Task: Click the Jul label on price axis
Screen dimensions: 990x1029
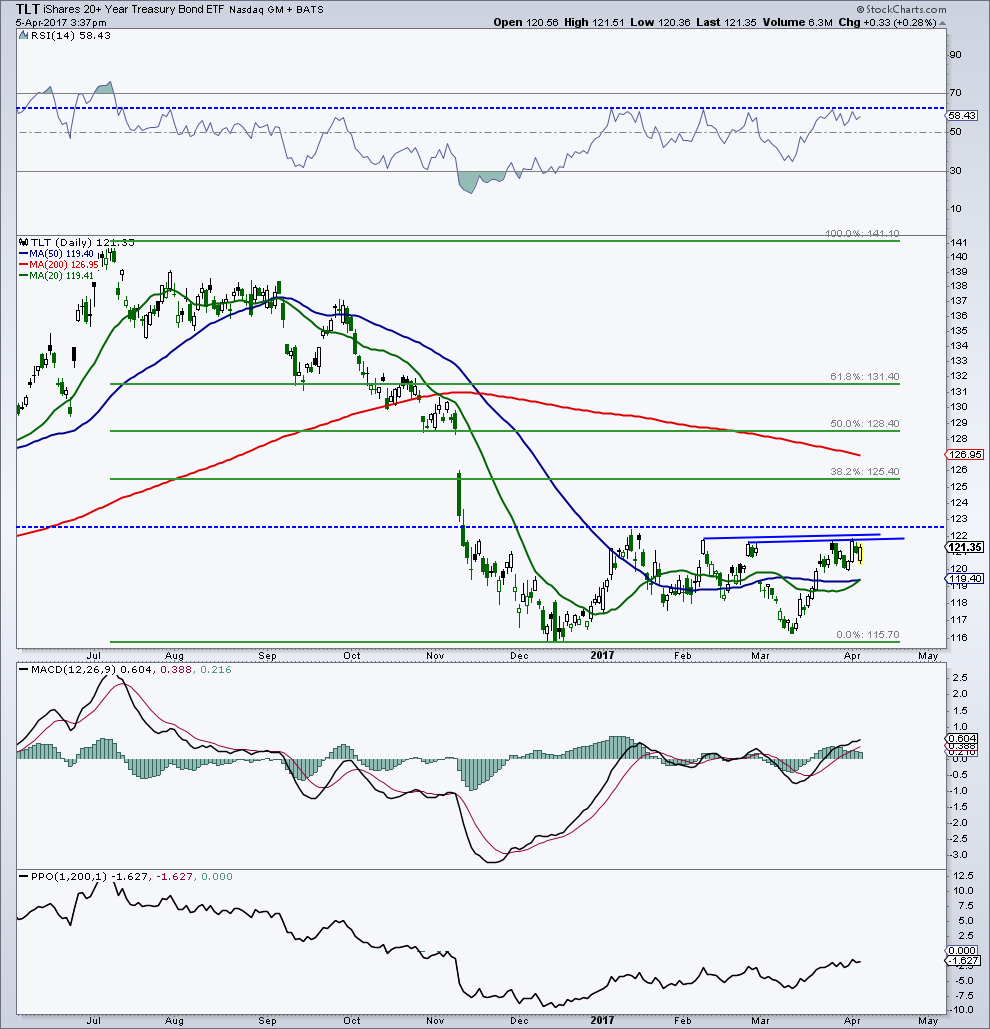Action: (x=94, y=656)
